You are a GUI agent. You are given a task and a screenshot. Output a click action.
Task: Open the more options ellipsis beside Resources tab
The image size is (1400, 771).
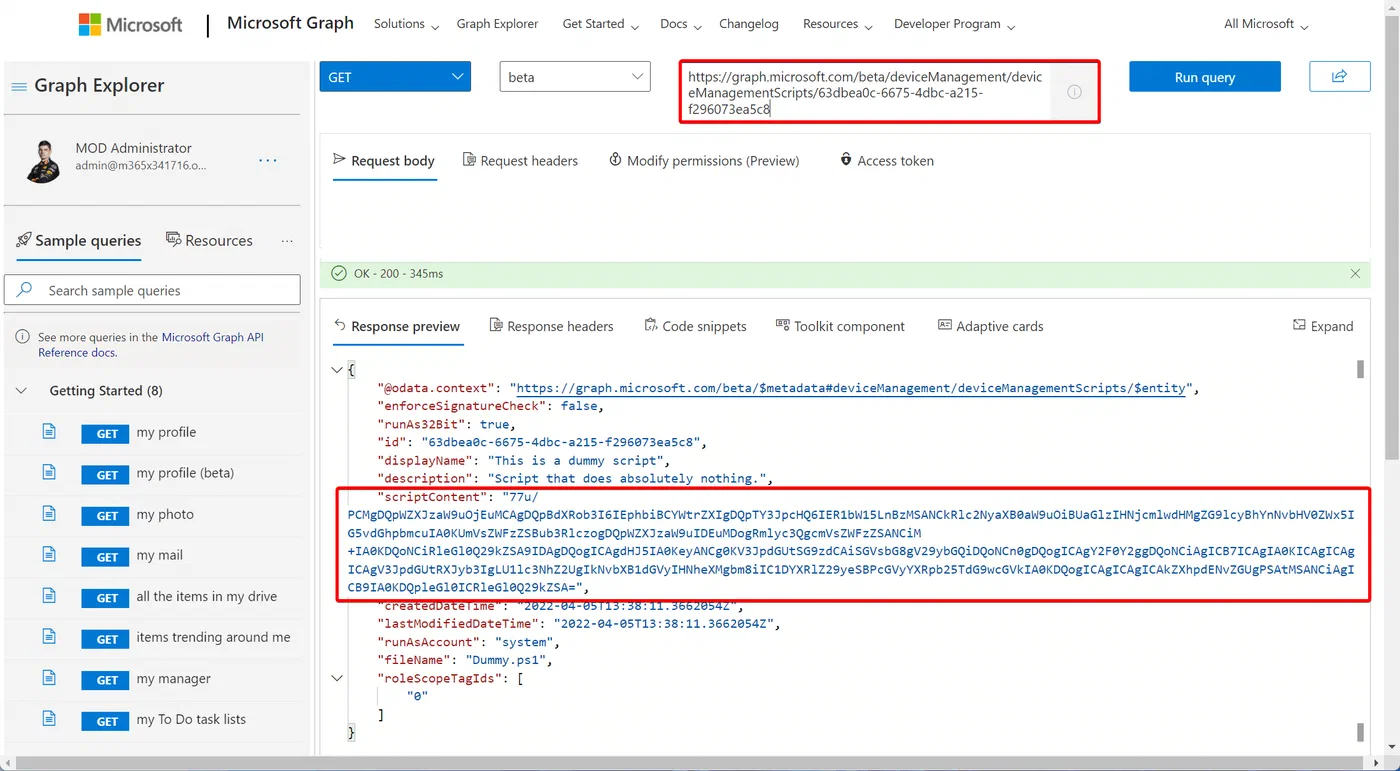[x=287, y=241]
